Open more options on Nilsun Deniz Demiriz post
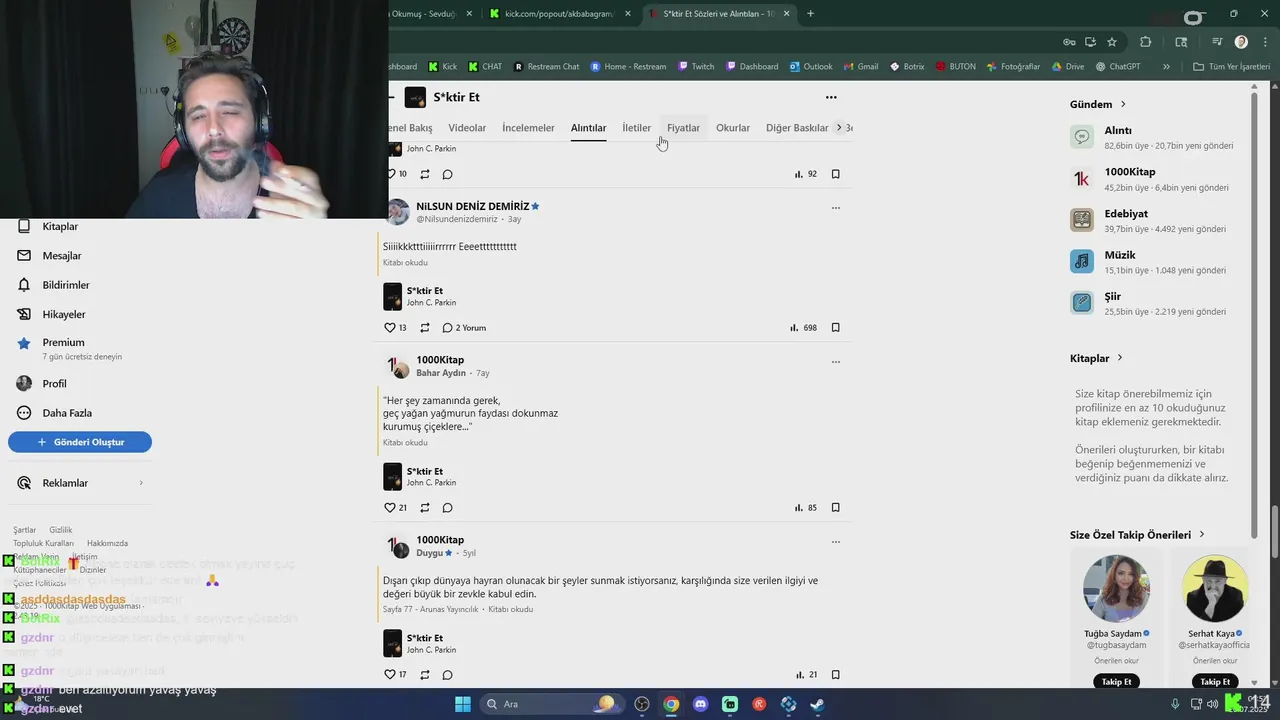This screenshot has height=720, width=1280. pyautogui.click(x=836, y=208)
